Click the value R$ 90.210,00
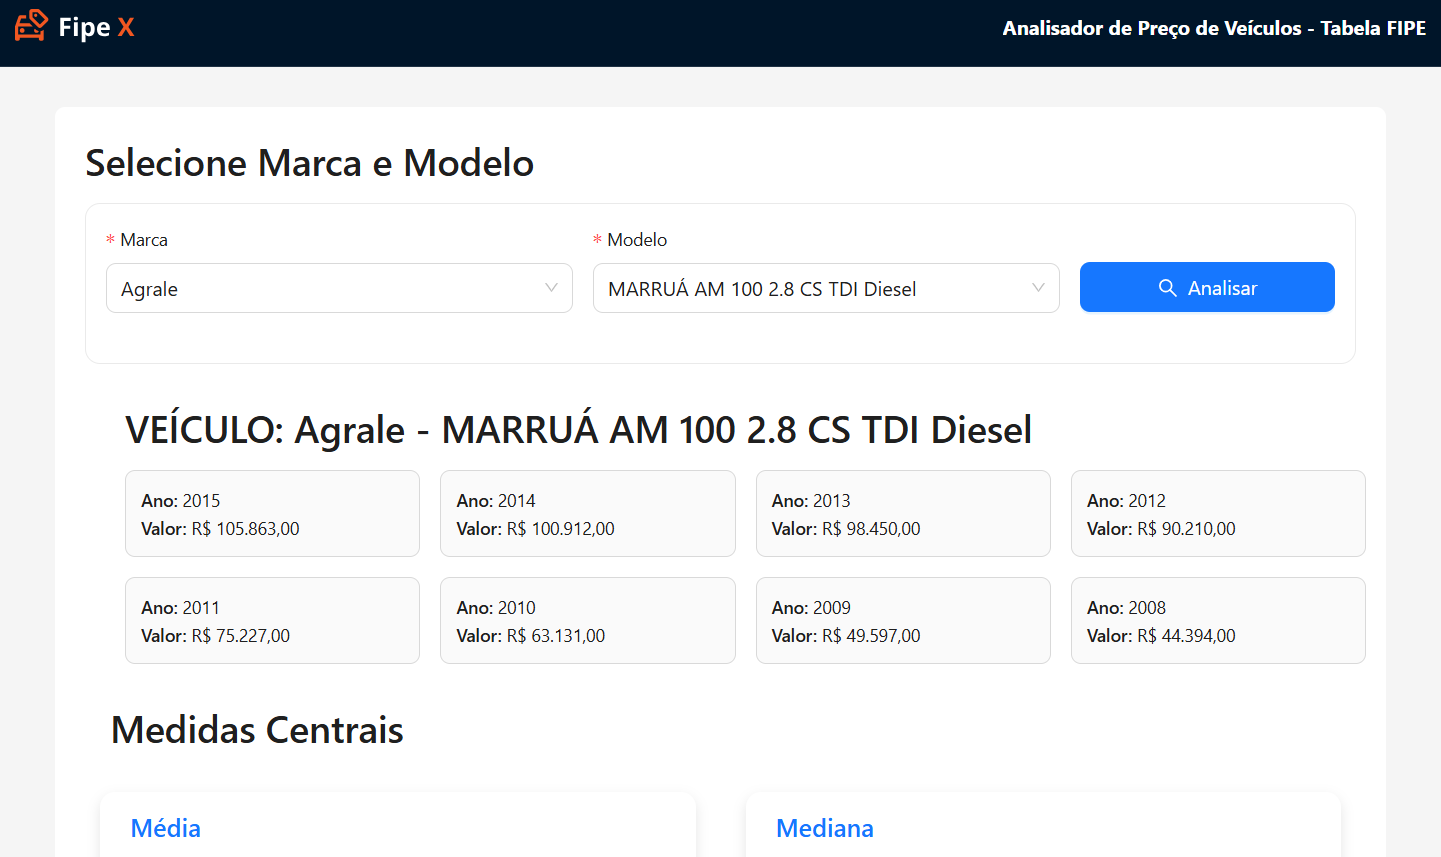The height and width of the screenshot is (857, 1441). pyautogui.click(x=1186, y=529)
